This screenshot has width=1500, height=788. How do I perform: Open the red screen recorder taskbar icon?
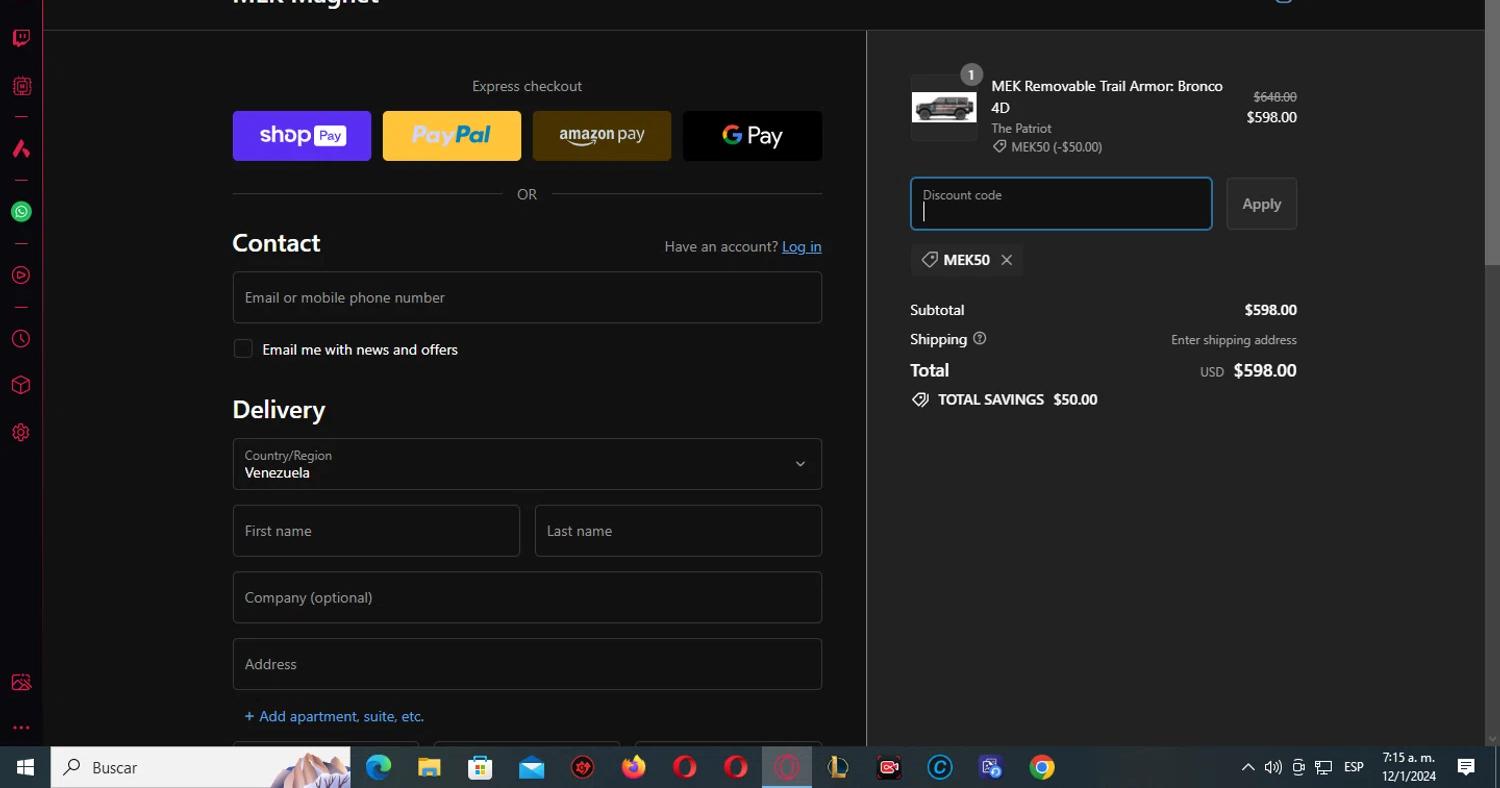point(889,767)
